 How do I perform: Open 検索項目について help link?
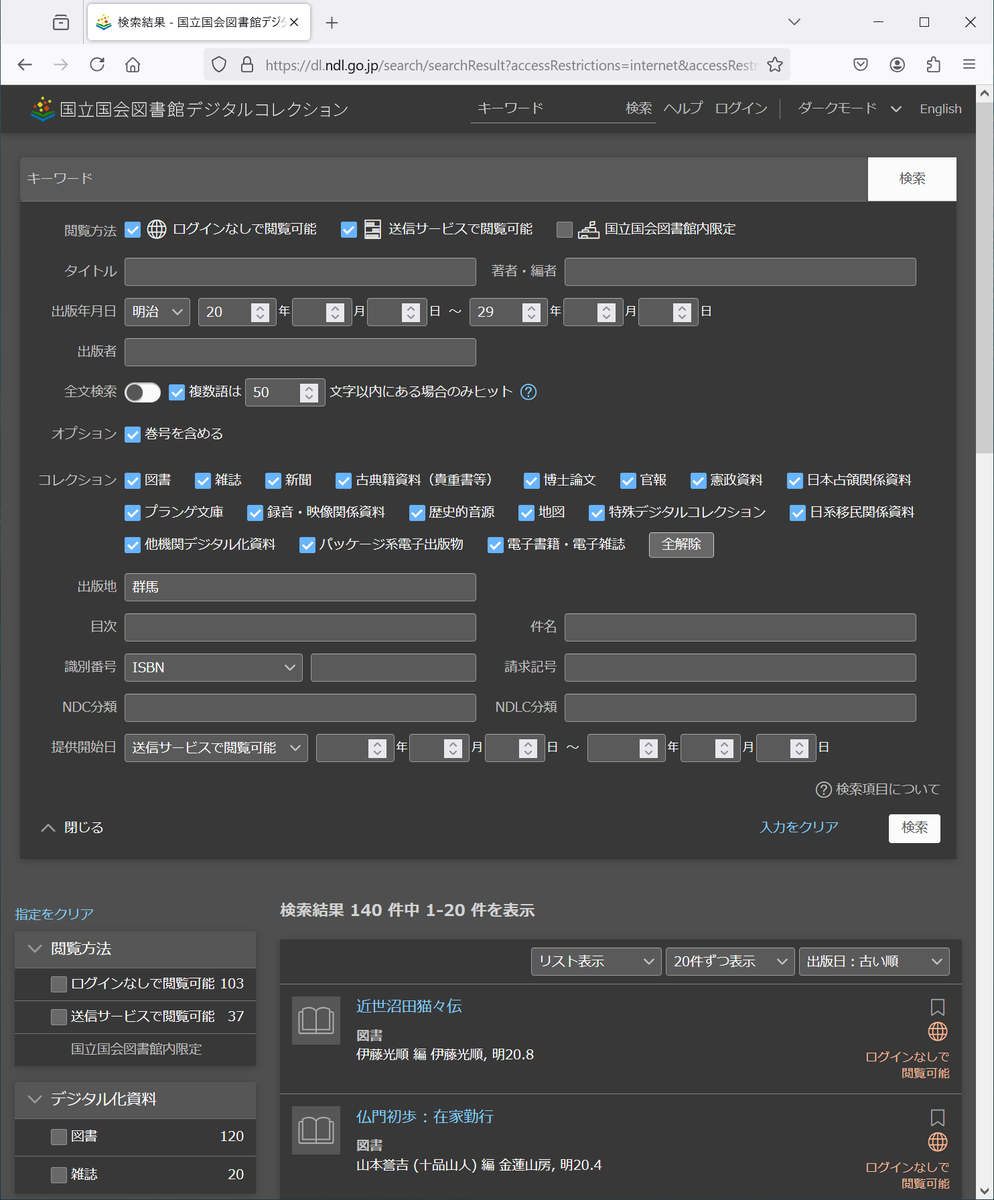[878, 789]
